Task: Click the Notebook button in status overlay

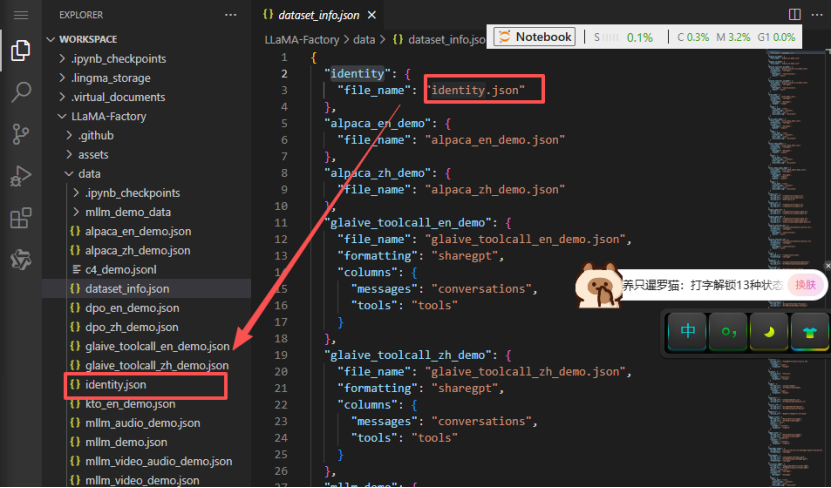Action: 535,37
